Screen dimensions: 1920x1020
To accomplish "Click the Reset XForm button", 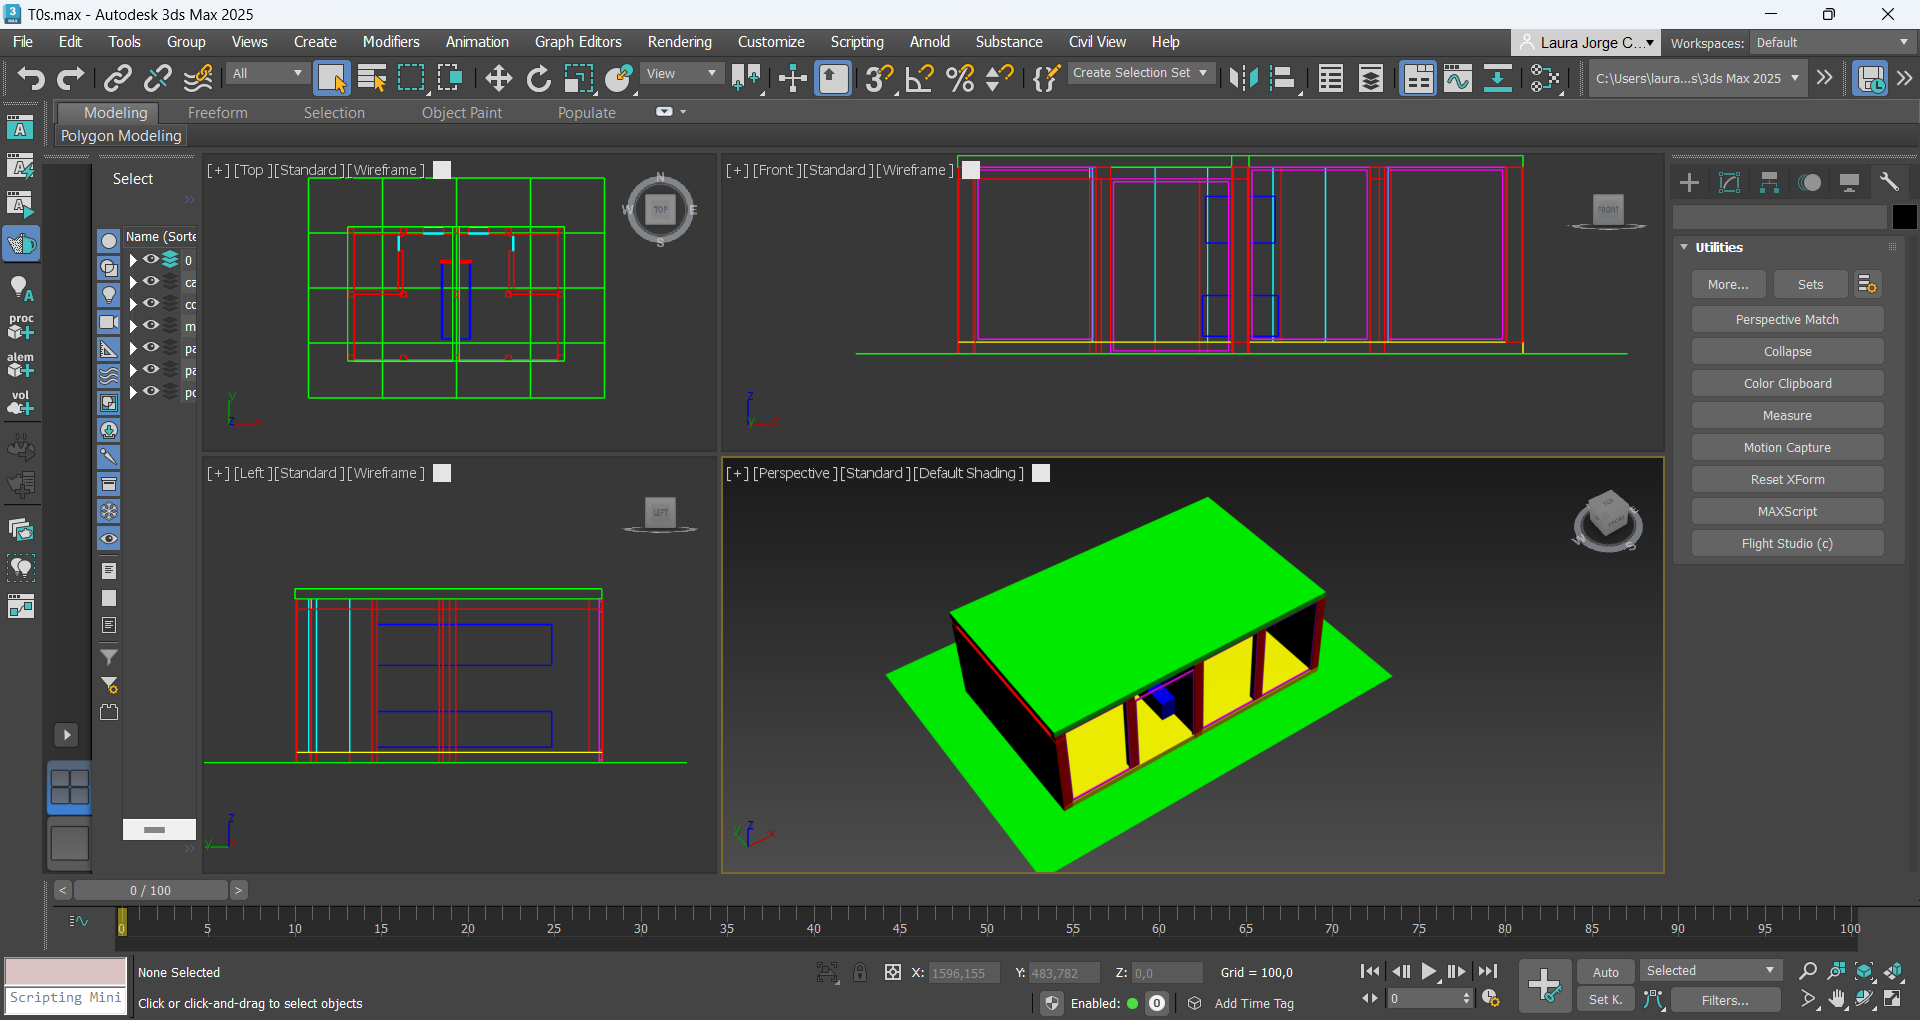I will click(1787, 480).
